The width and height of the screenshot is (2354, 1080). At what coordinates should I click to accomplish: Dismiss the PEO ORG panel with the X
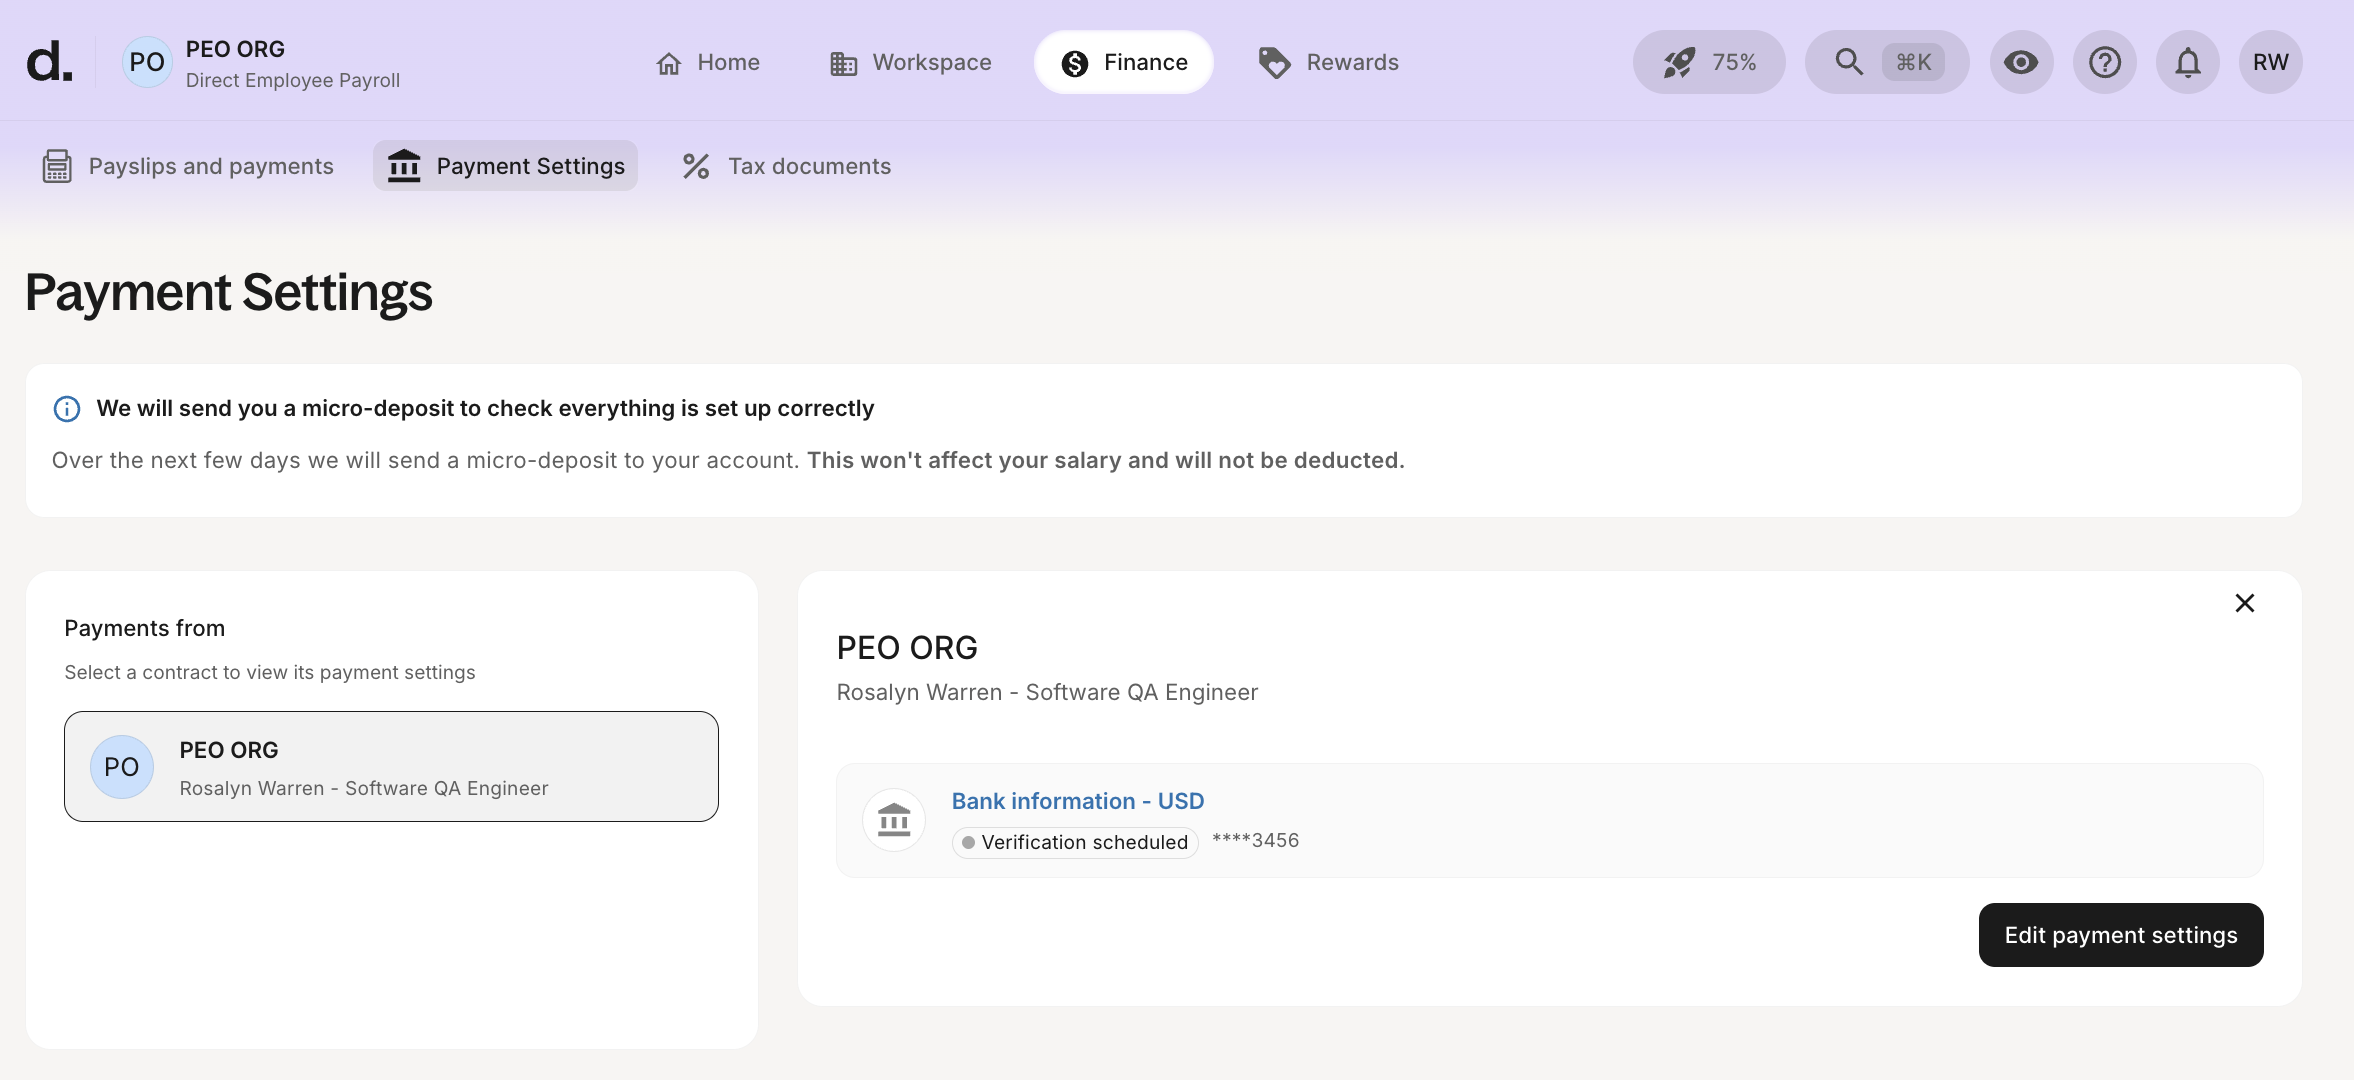pyautogui.click(x=2244, y=602)
